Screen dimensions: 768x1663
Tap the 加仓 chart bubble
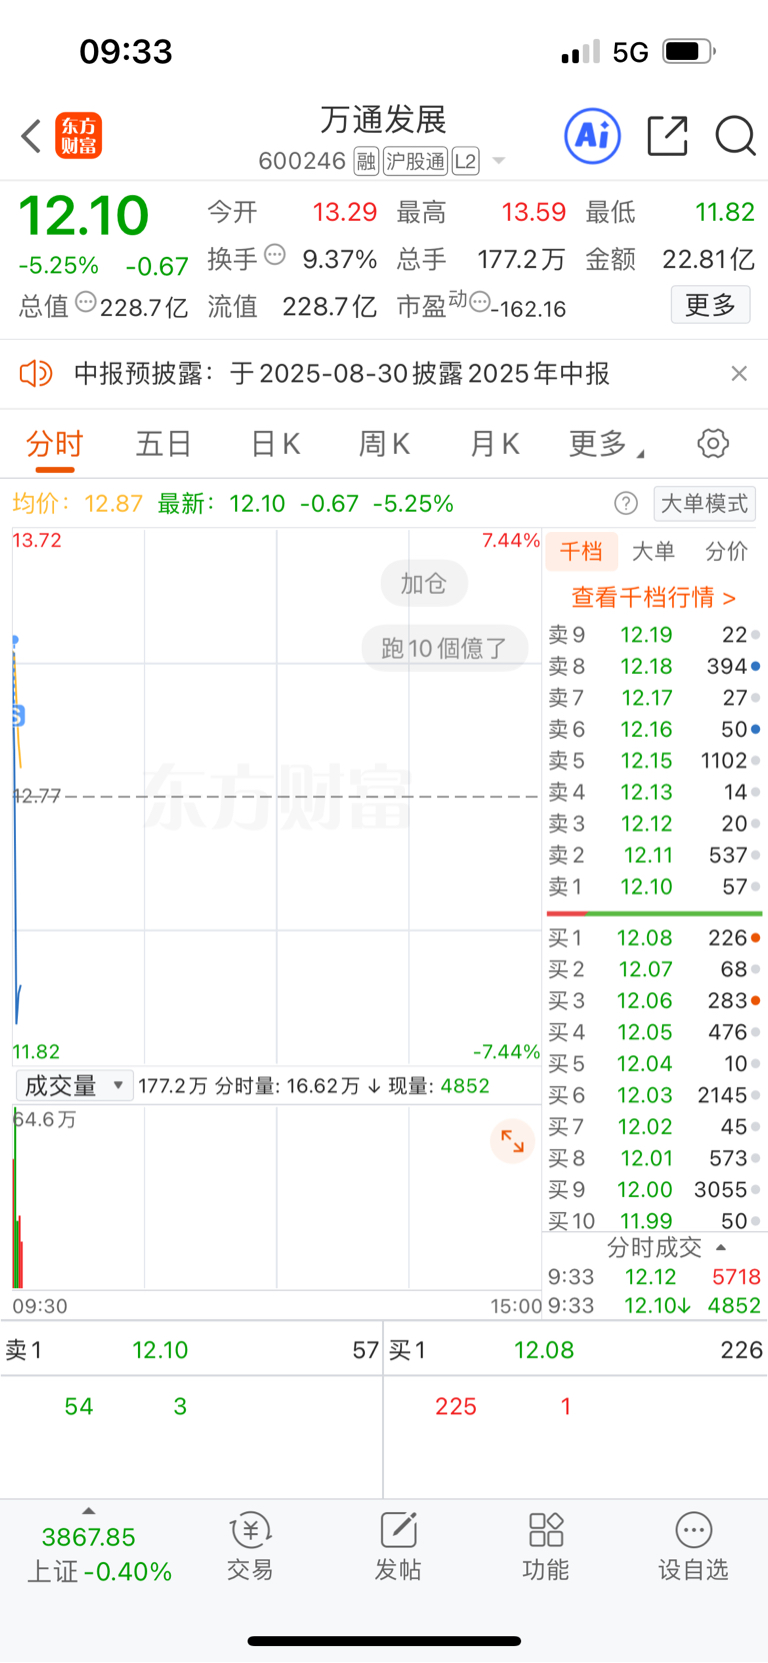(x=424, y=584)
